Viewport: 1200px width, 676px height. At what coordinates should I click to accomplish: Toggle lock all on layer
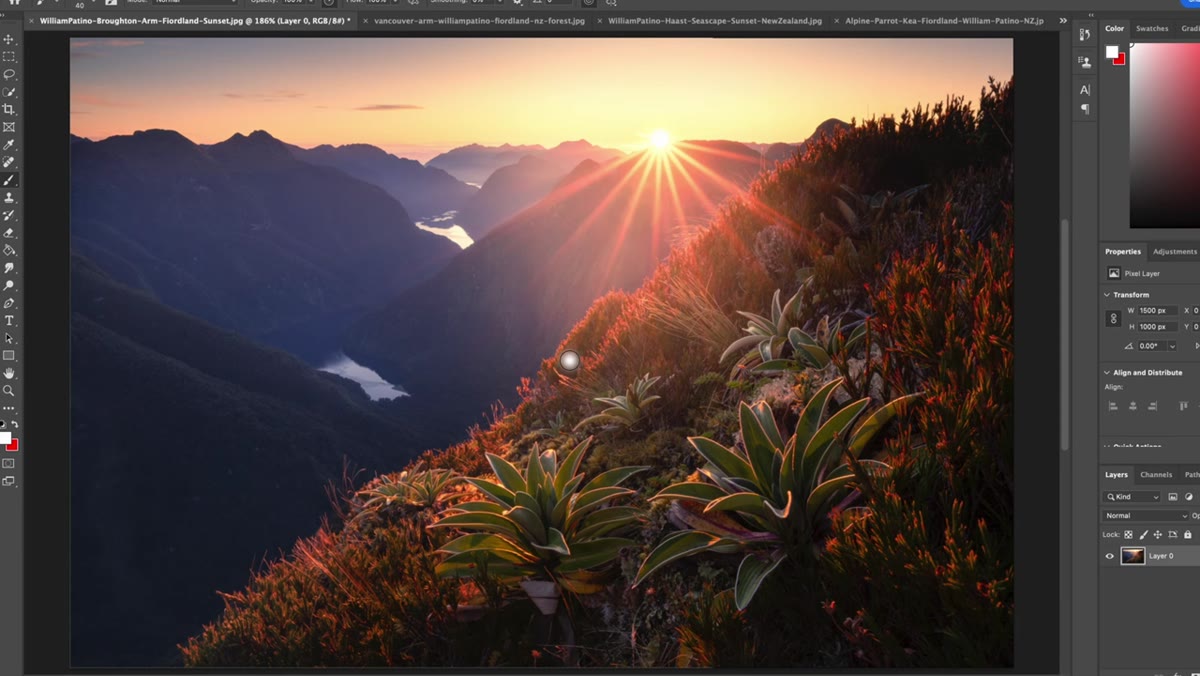click(x=1188, y=535)
